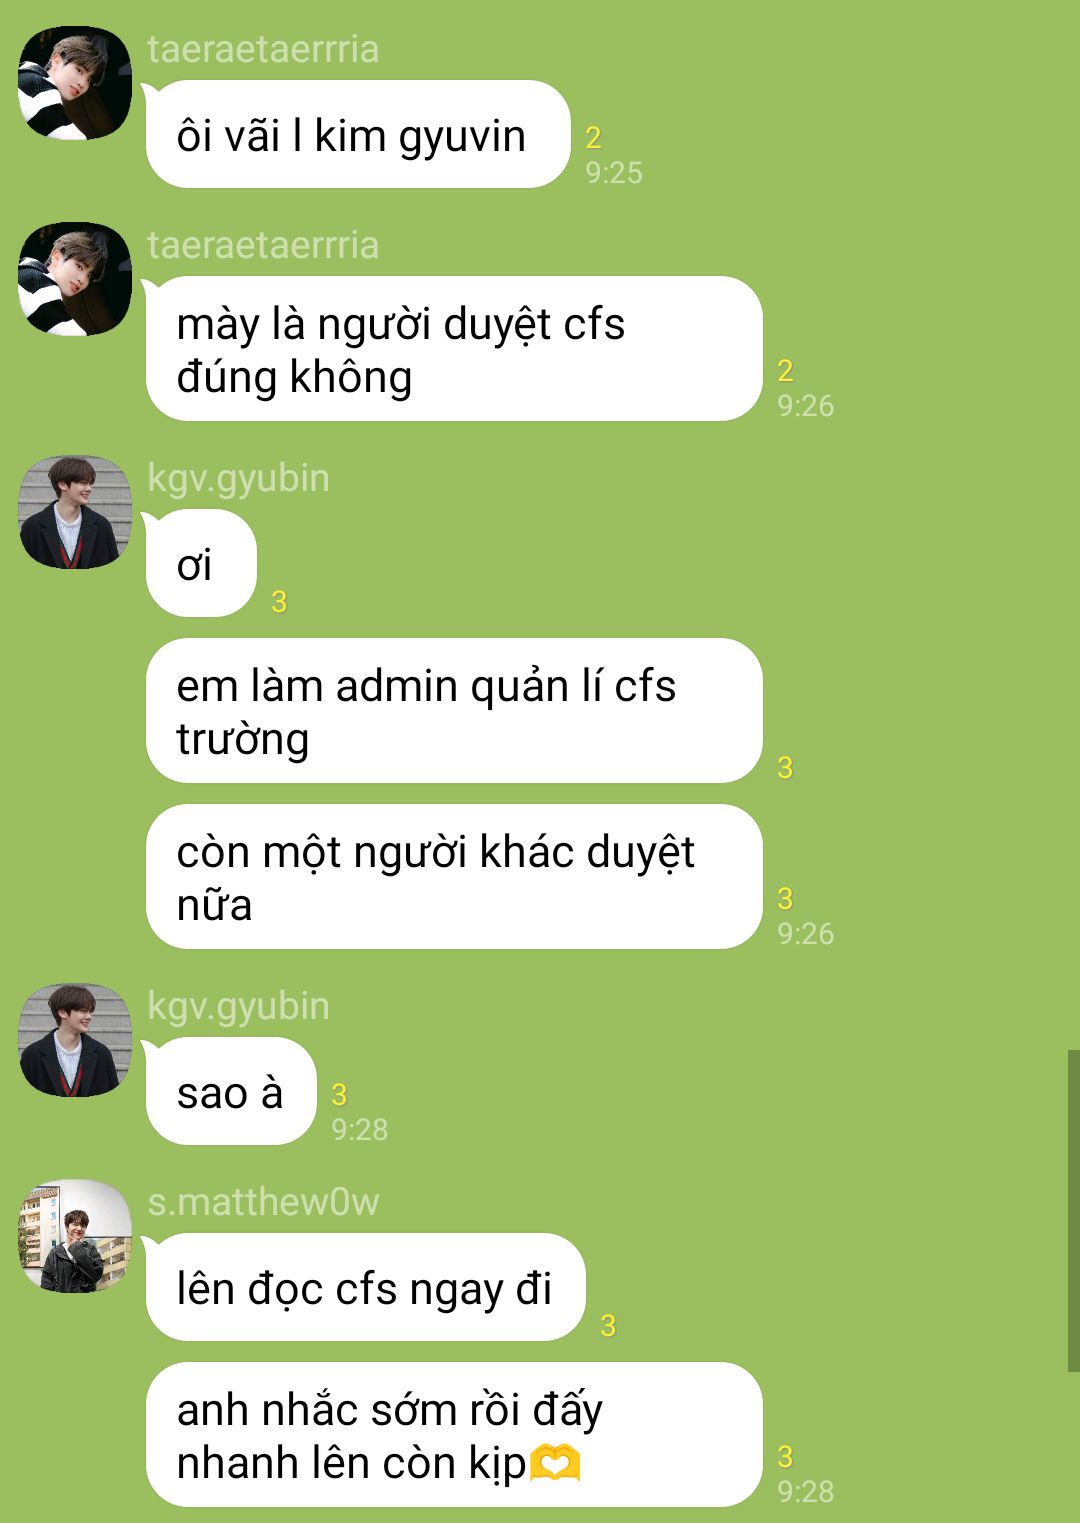This screenshot has height=1523, width=1080.
Task: Click the first kgv.gyubin username label
Action: pyautogui.click(x=238, y=478)
